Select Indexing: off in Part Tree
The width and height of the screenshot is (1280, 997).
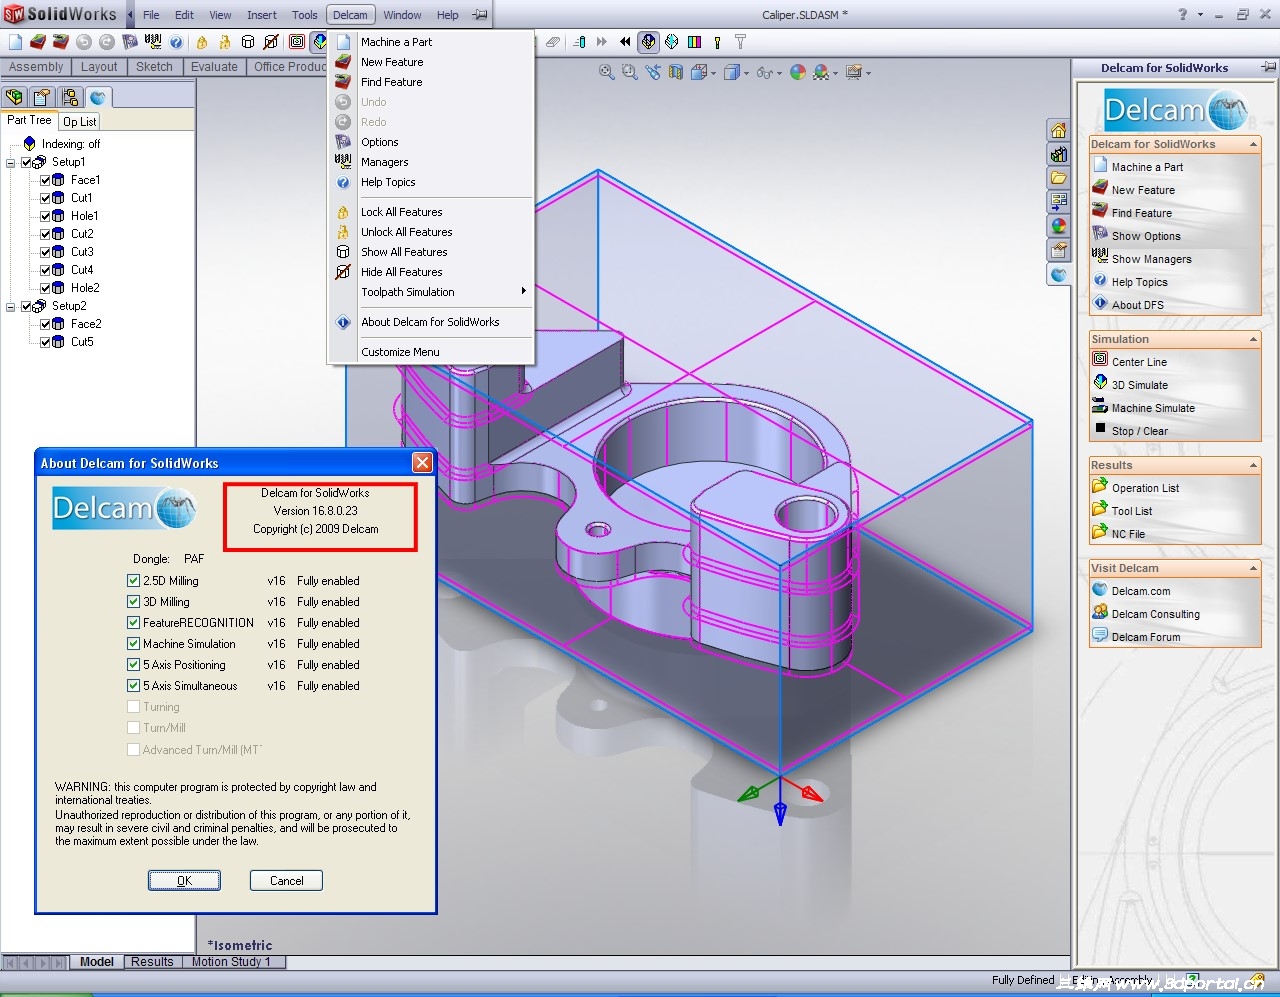(x=71, y=144)
